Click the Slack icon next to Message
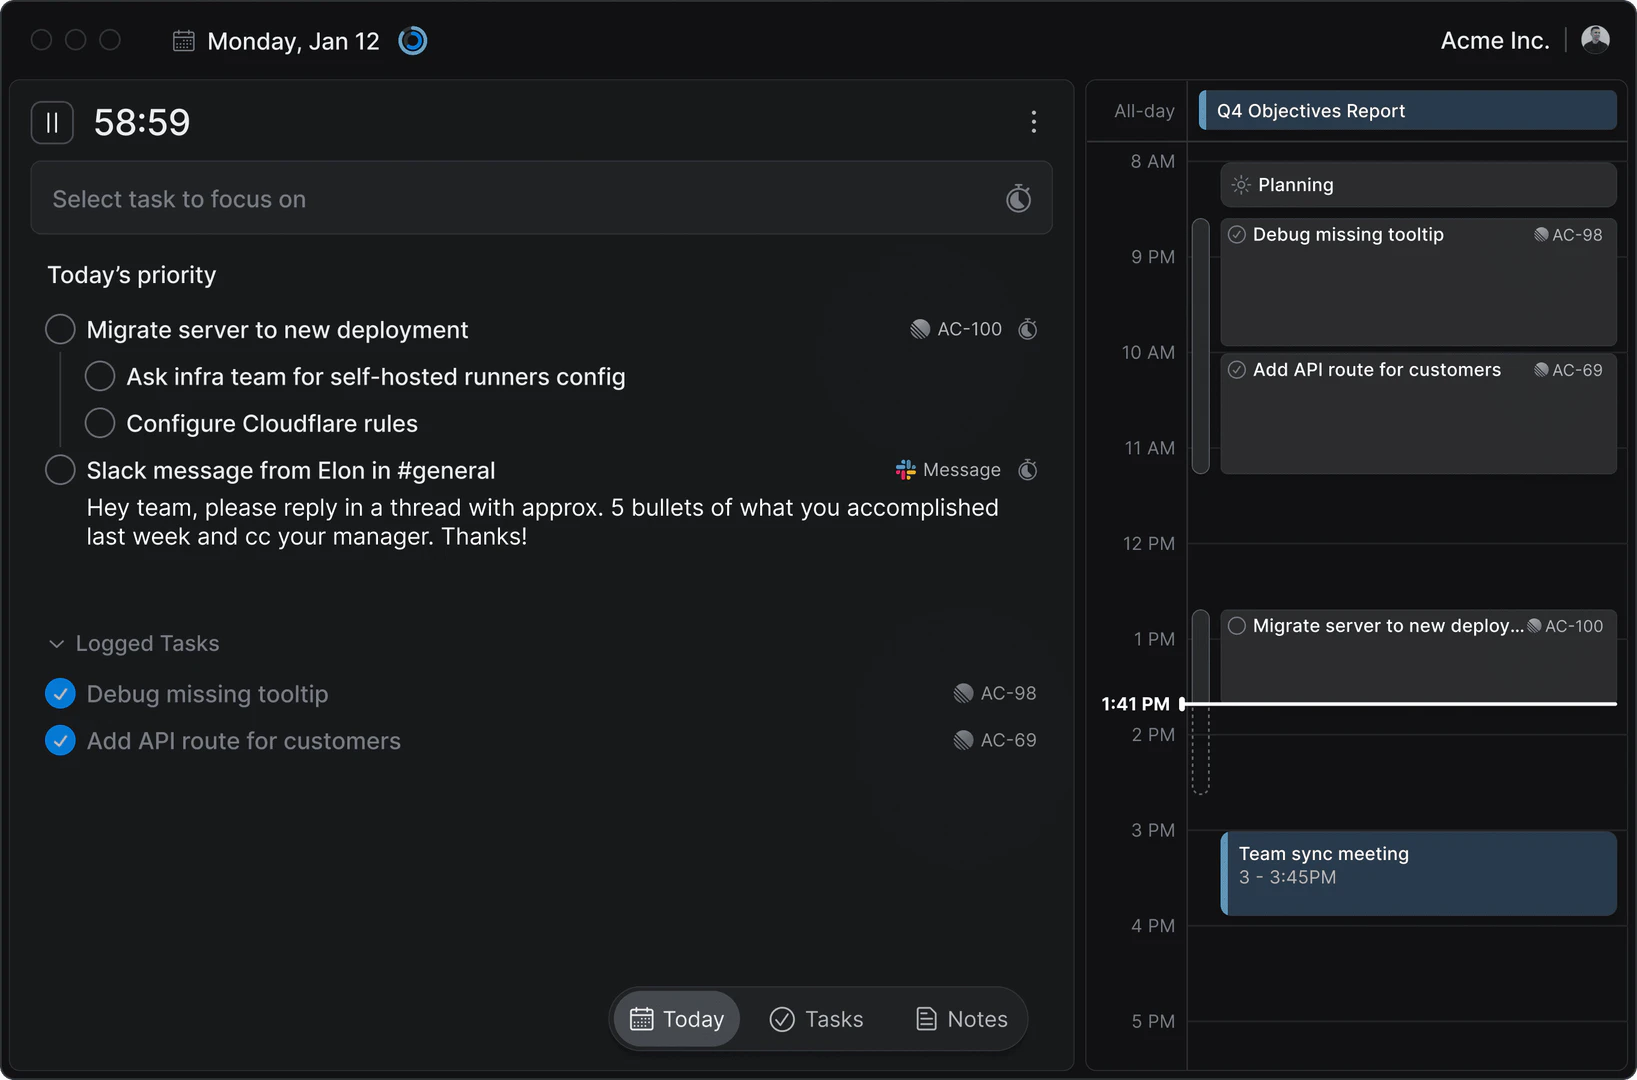The height and width of the screenshot is (1080, 1637). point(904,469)
